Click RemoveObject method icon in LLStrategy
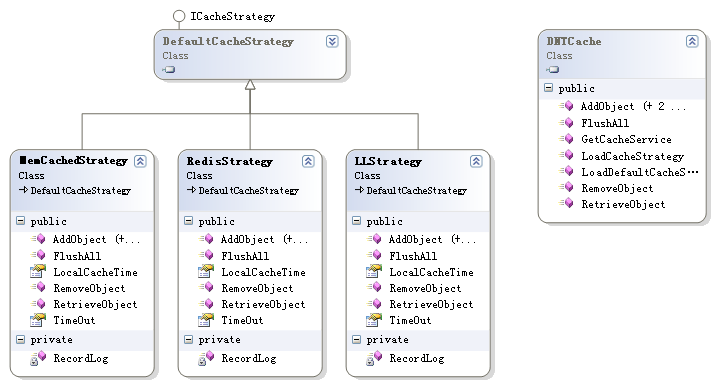 [x=375, y=287]
